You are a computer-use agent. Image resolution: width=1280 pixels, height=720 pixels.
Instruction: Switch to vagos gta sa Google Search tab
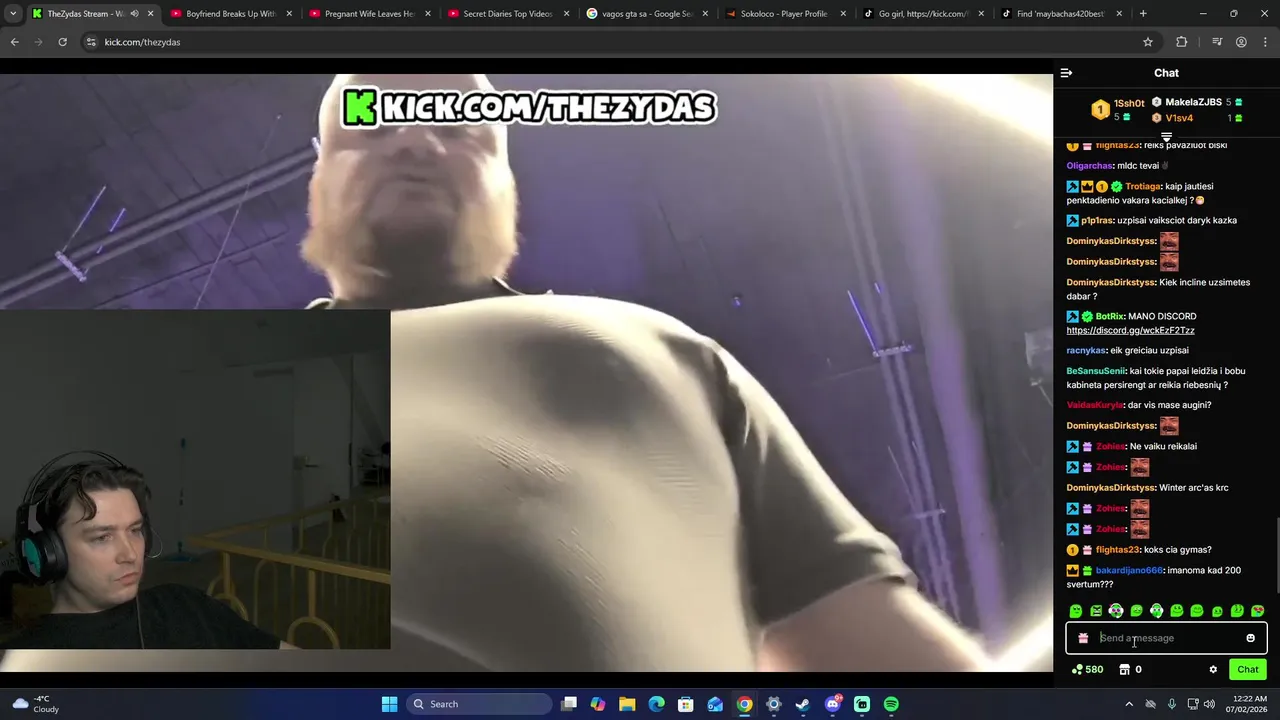pyautogui.click(x=645, y=14)
